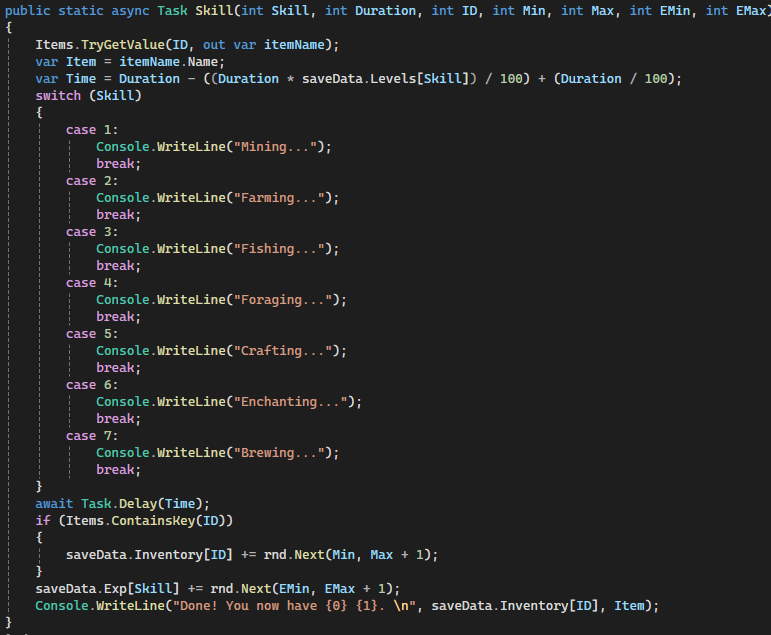Click the 'Task' return type in the signature

click(172, 10)
